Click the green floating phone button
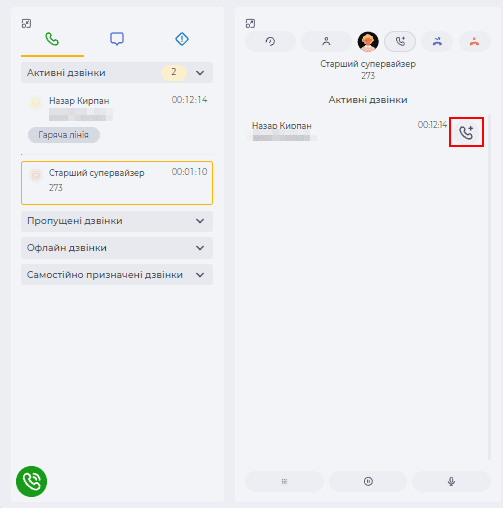Image resolution: width=503 pixels, height=508 pixels. click(32, 481)
